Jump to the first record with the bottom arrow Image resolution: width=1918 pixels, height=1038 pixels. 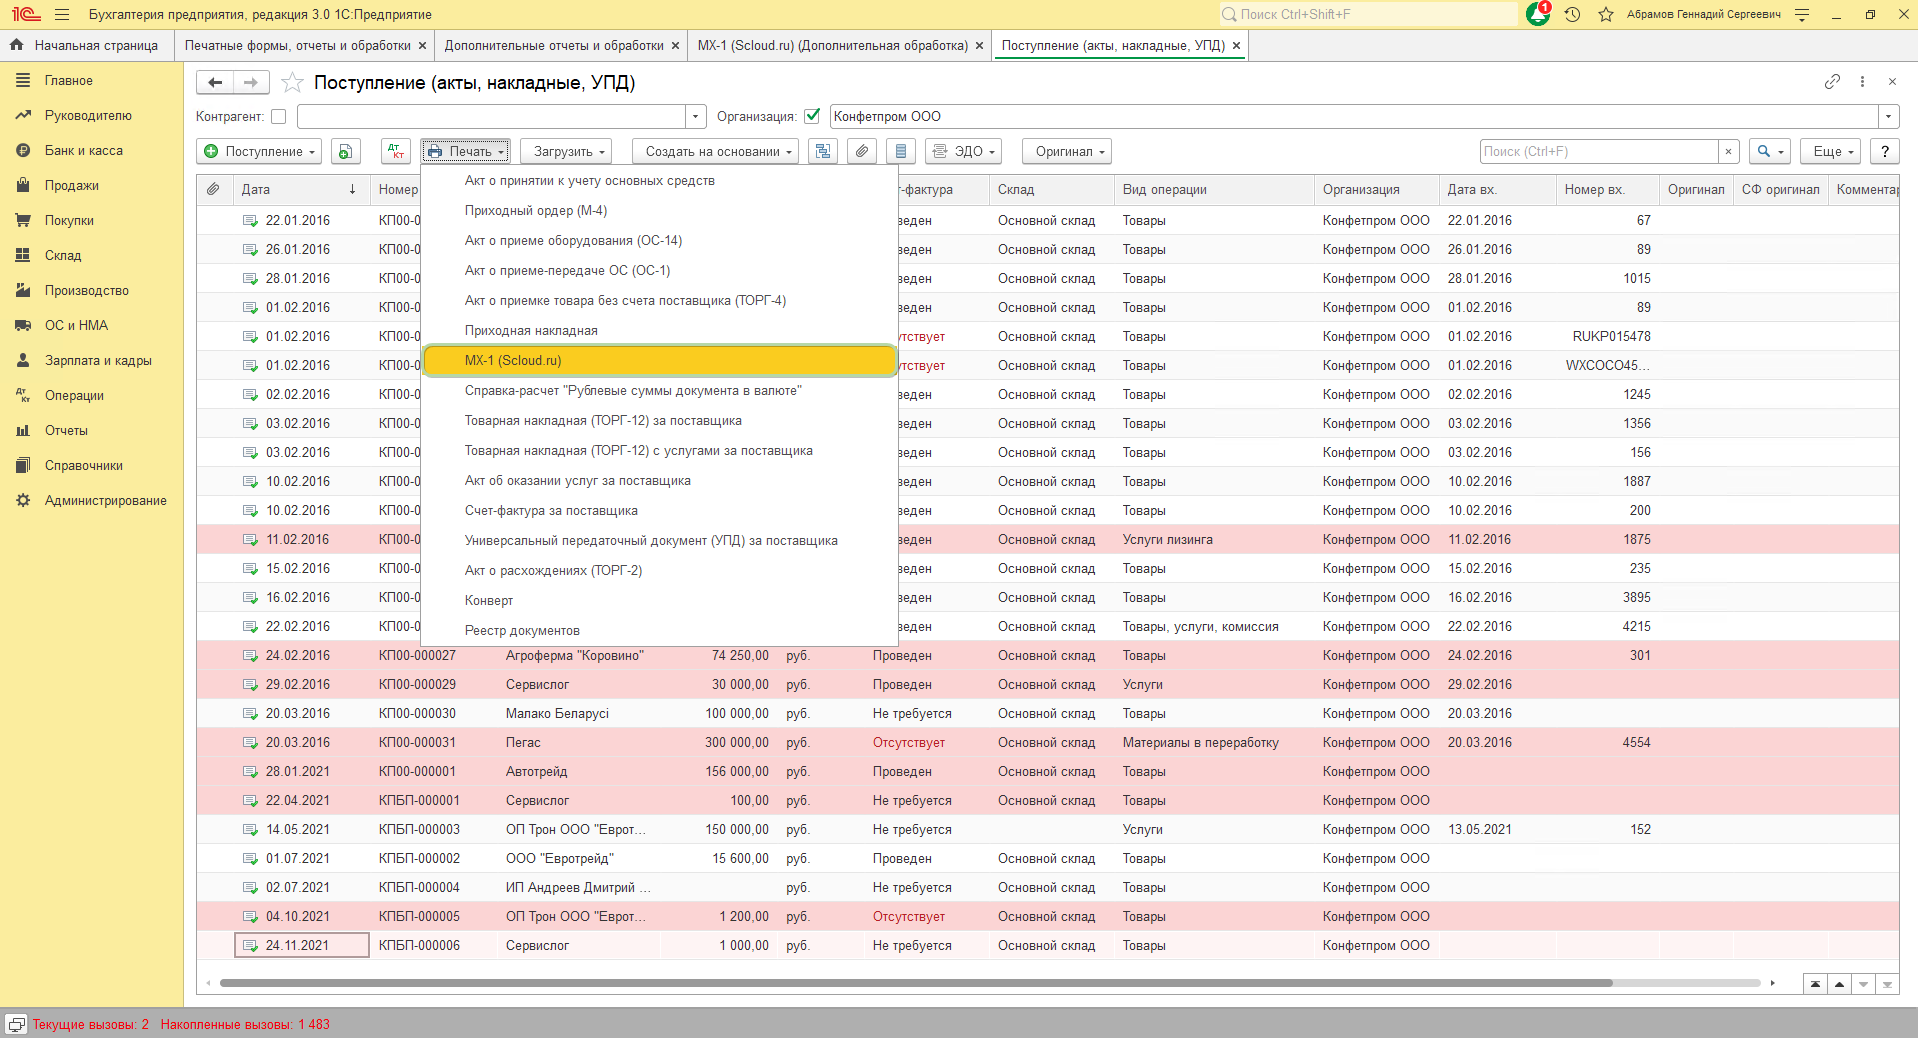tap(1815, 985)
